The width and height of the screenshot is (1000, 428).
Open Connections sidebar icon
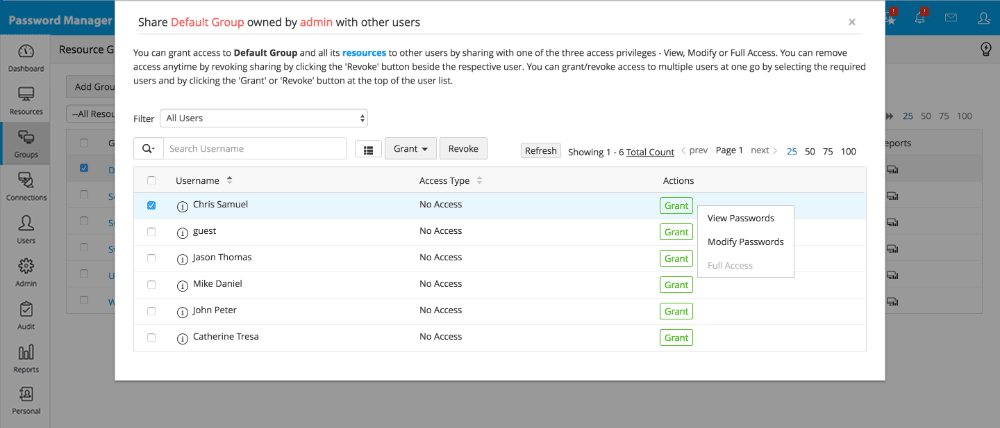pyautogui.click(x=26, y=185)
